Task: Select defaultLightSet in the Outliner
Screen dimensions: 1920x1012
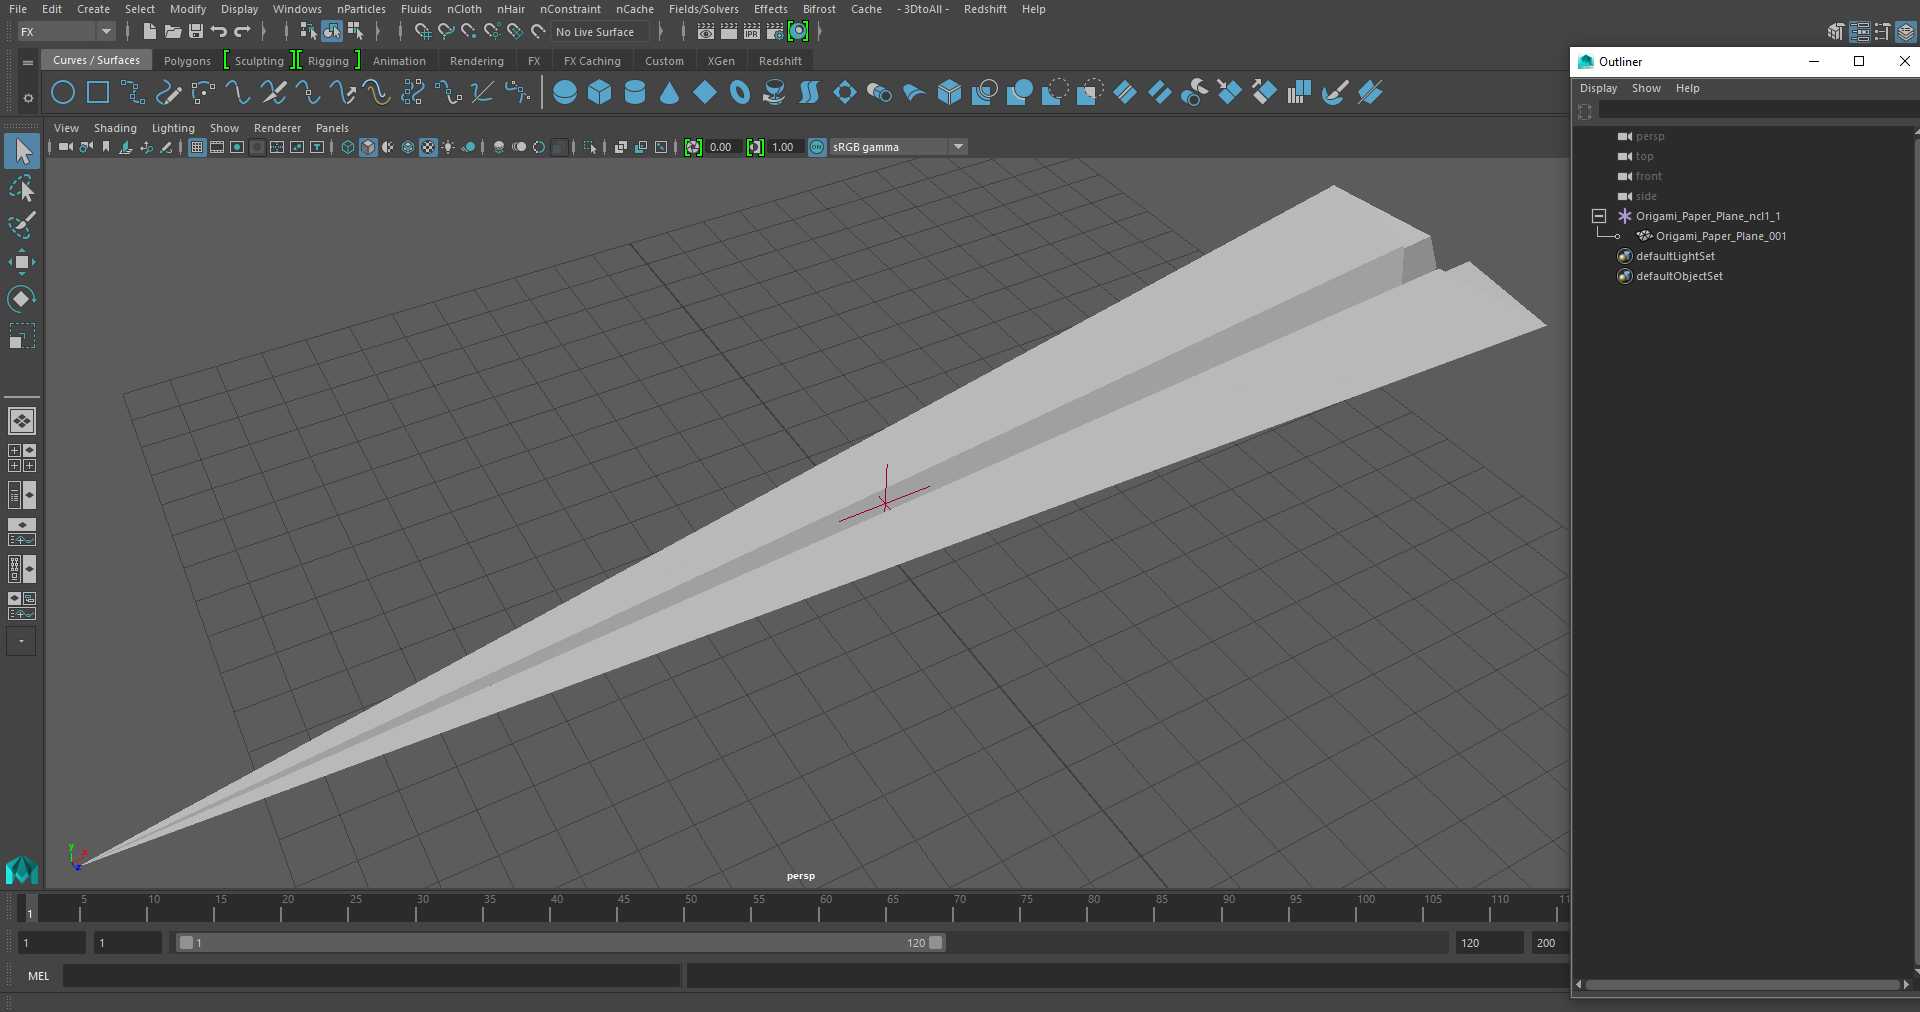Action: 1675,256
